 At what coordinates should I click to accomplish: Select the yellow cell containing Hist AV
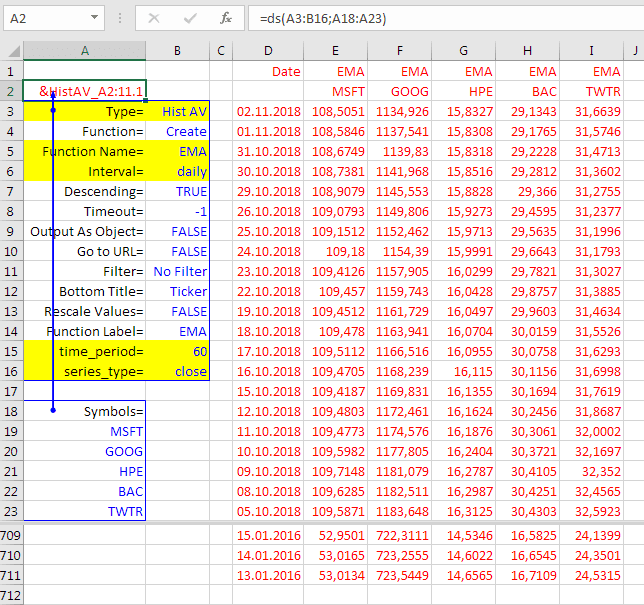click(178, 111)
